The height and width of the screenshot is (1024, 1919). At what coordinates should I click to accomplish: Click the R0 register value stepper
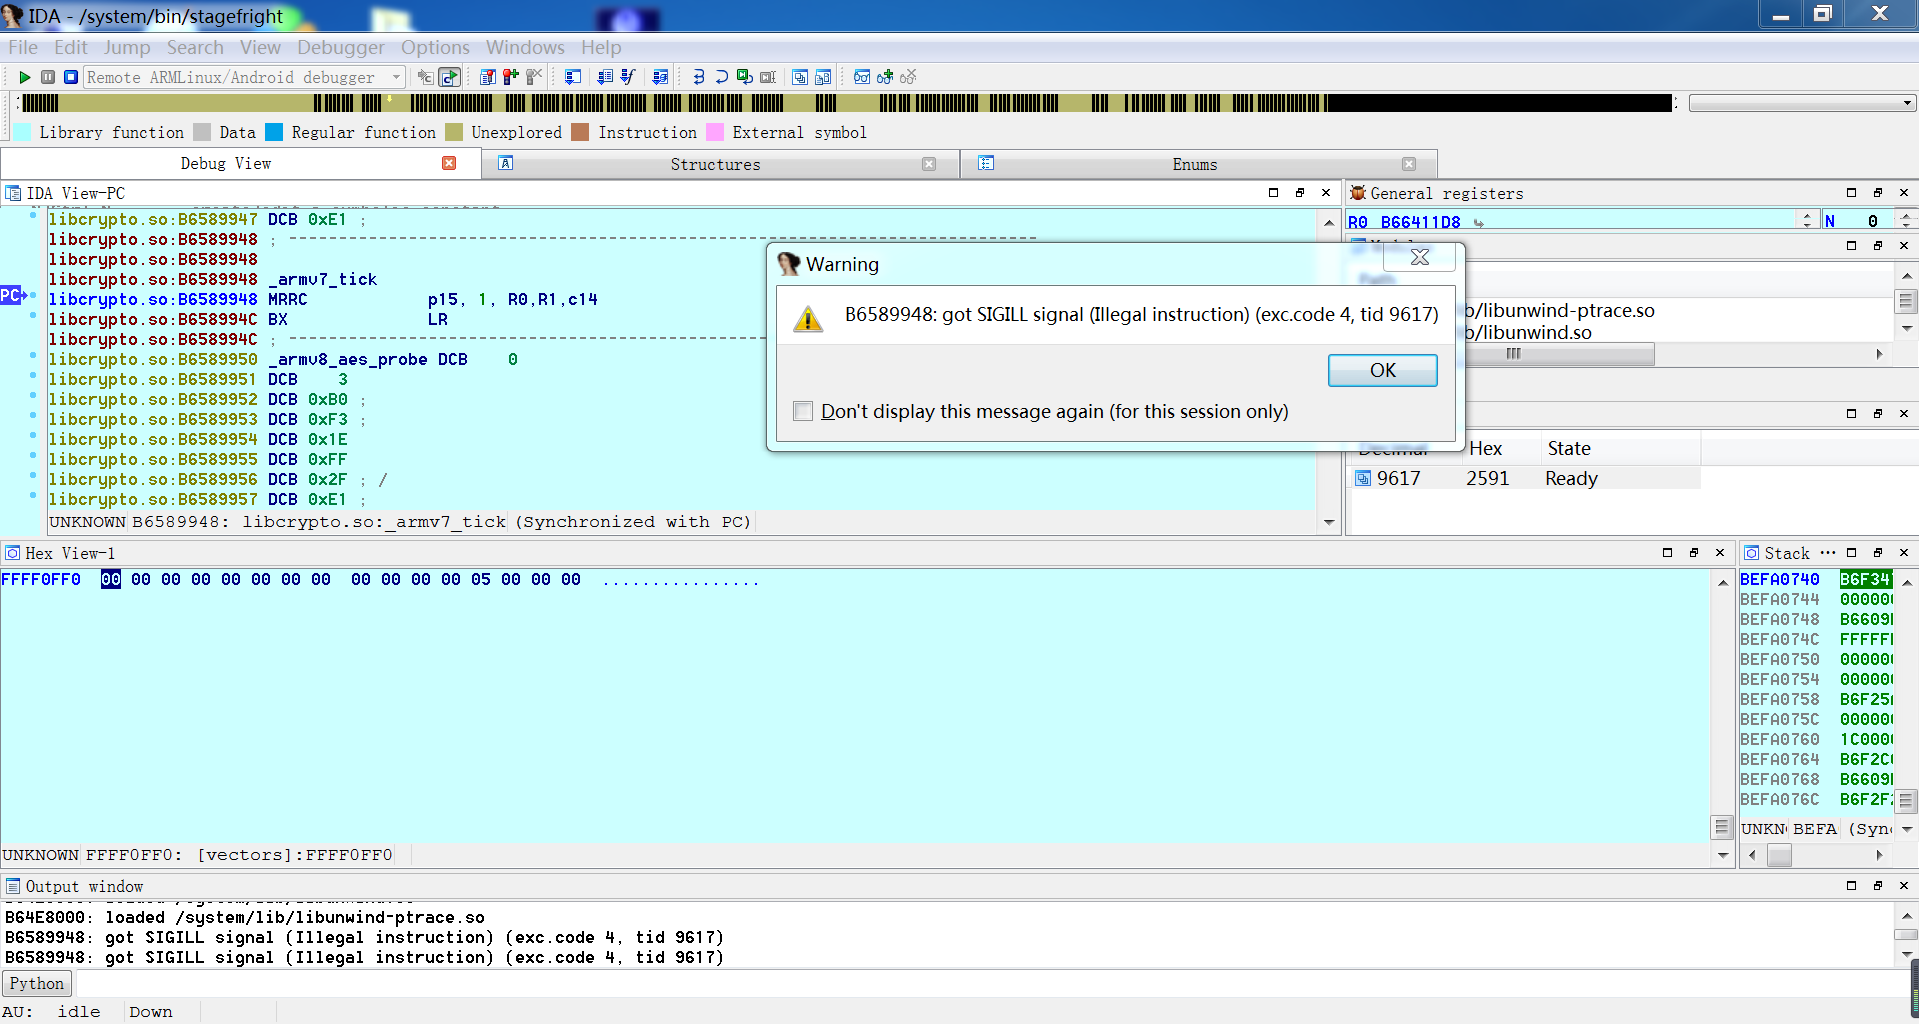1807,221
